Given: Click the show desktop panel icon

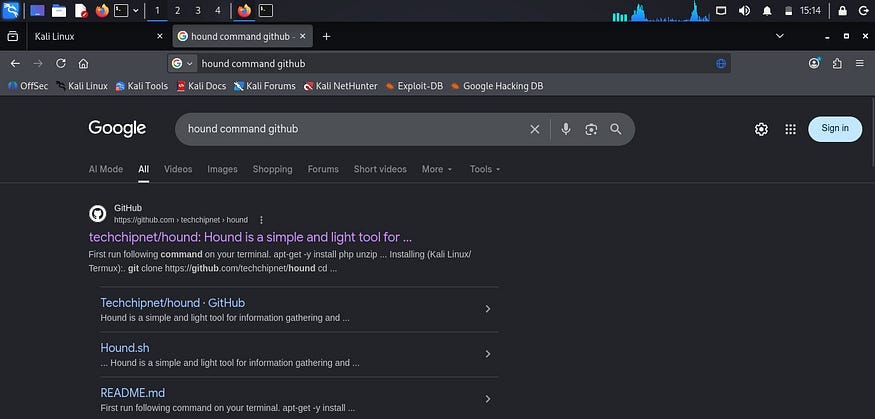Looking at the screenshot, I should 37,11.
